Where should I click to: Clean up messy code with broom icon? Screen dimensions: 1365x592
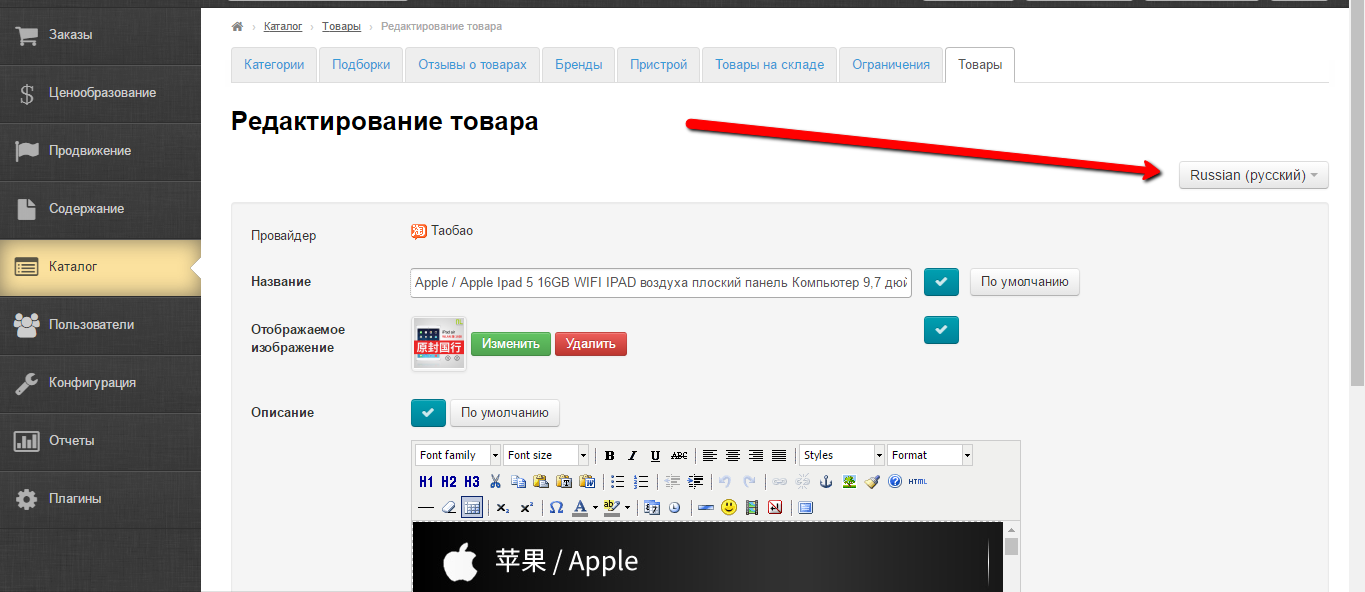click(872, 481)
